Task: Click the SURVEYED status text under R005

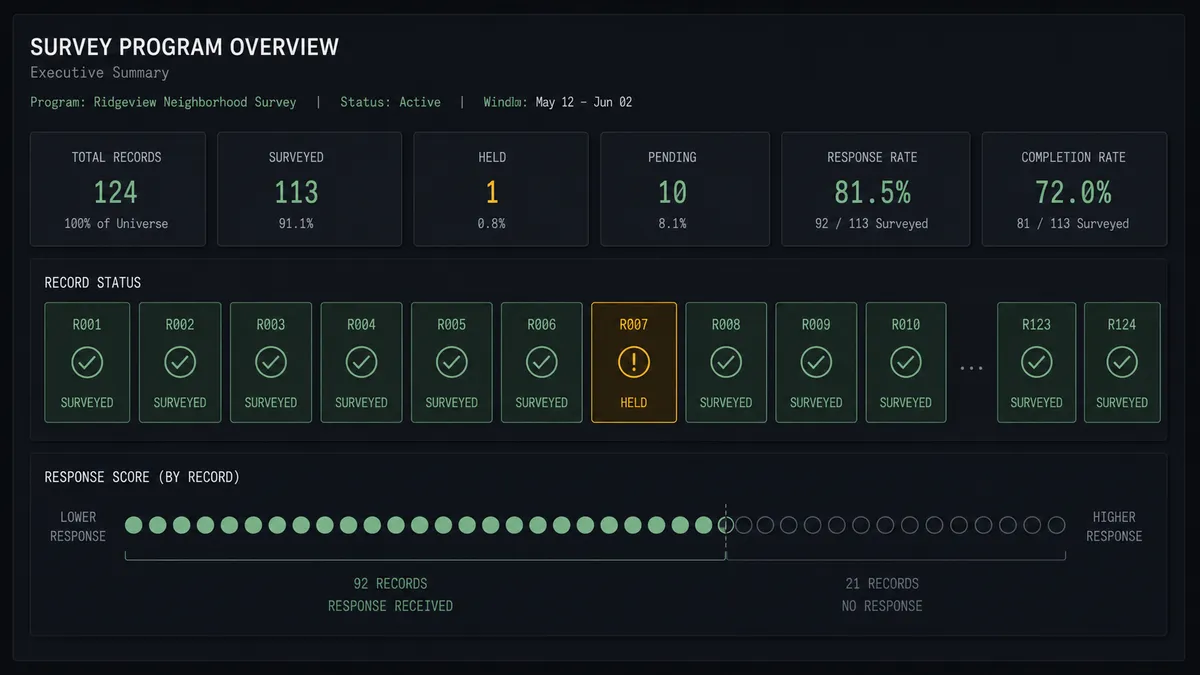Action: [x=452, y=403]
